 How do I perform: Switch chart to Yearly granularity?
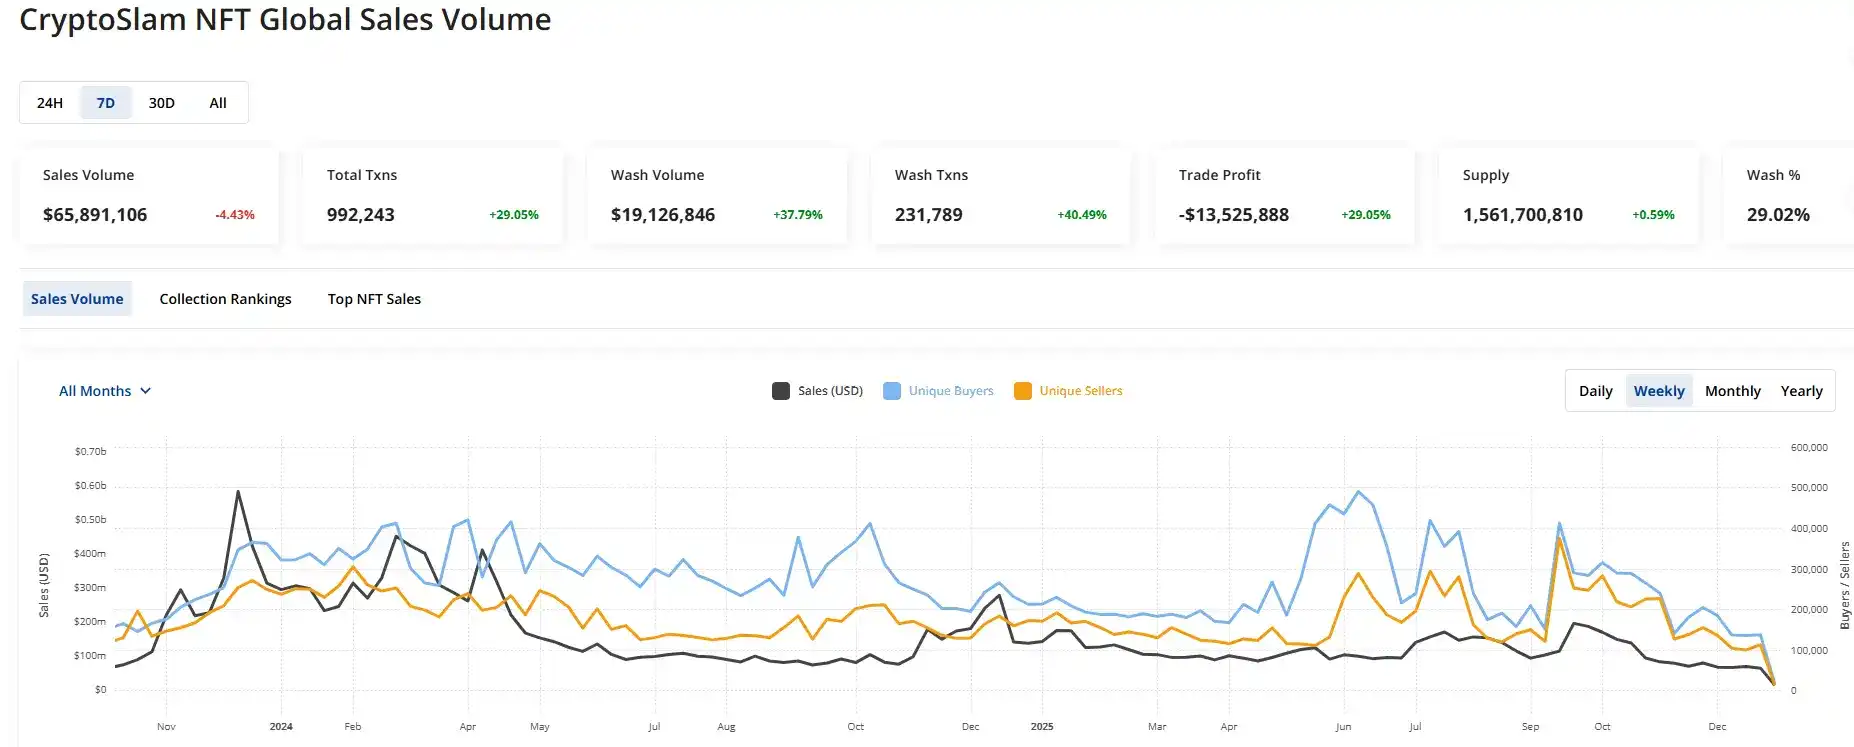tap(1801, 391)
